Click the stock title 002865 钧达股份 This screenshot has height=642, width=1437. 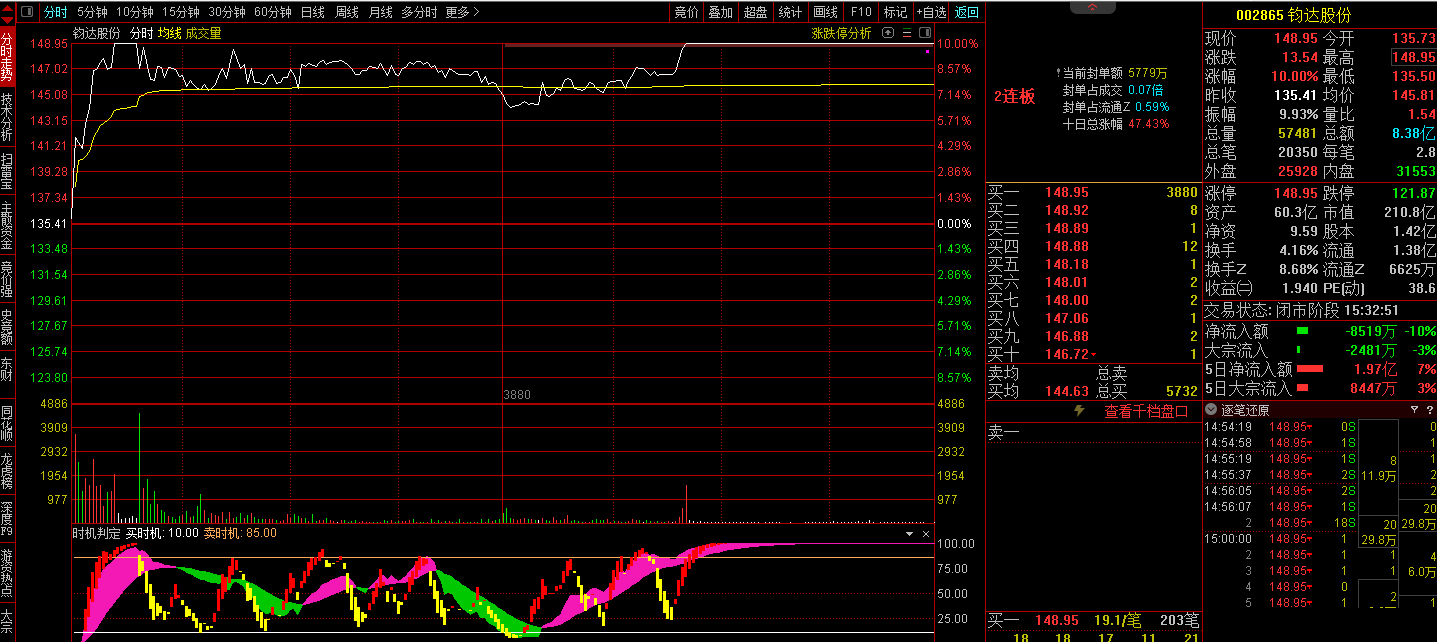point(1293,15)
